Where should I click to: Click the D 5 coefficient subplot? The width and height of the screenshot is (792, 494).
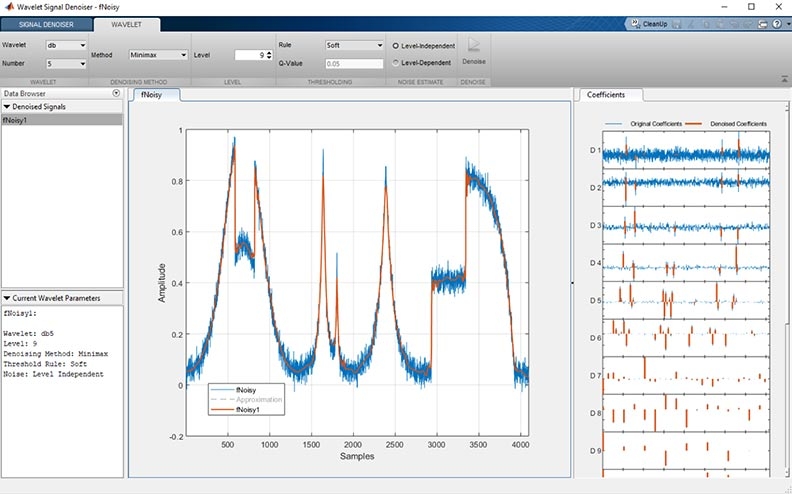point(686,300)
